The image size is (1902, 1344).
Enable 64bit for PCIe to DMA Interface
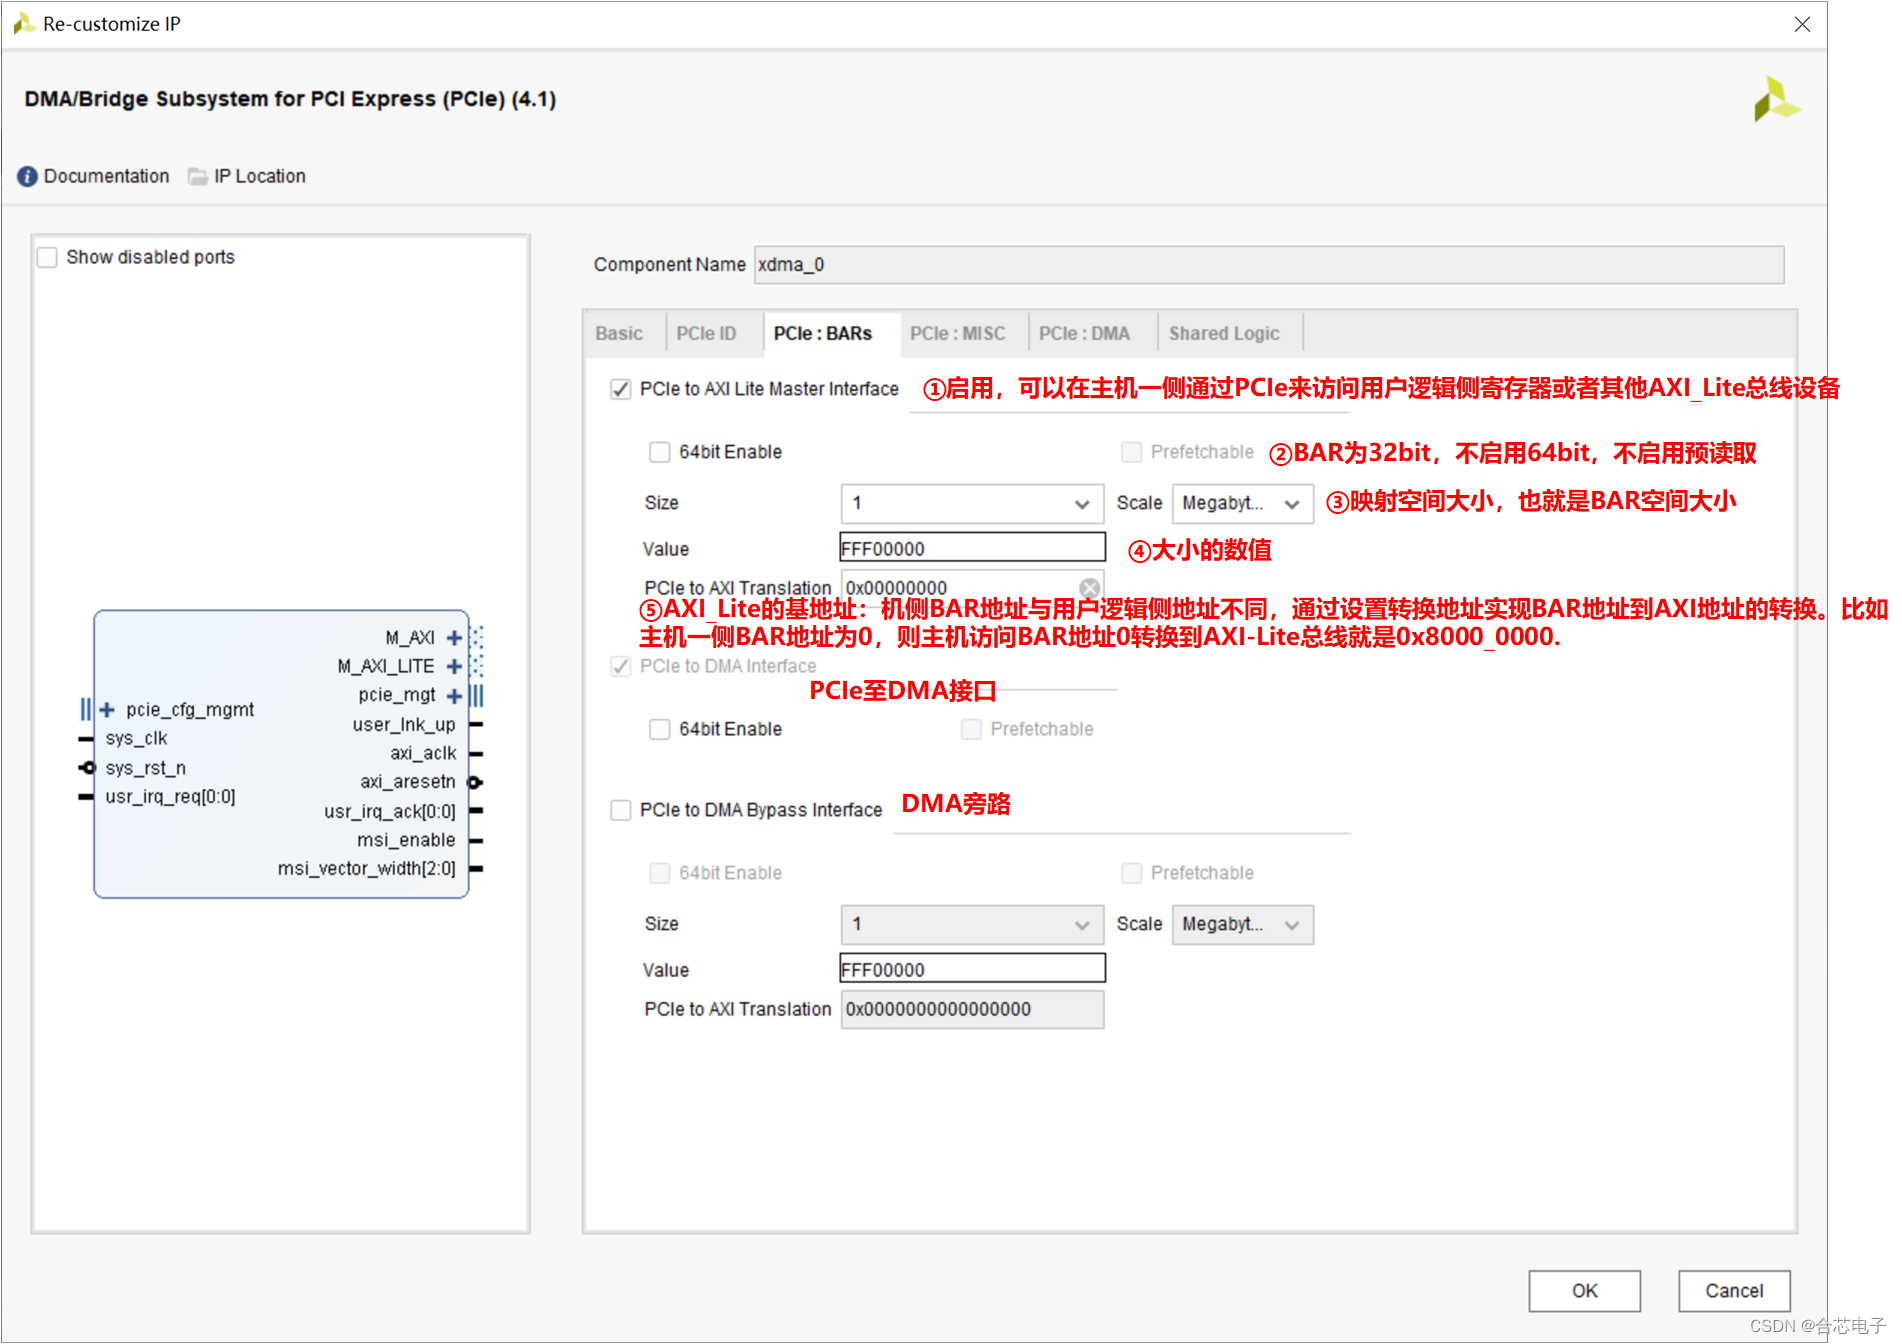tap(659, 729)
